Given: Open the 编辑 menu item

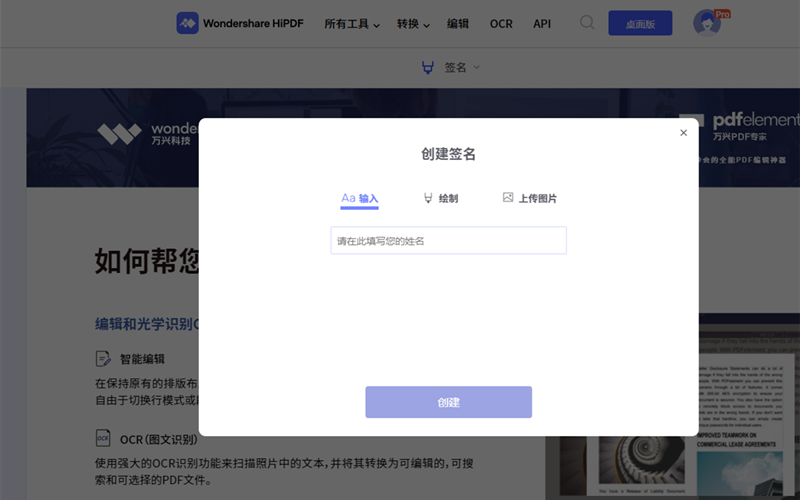Looking at the screenshot, I should click(x=458, y=24).
